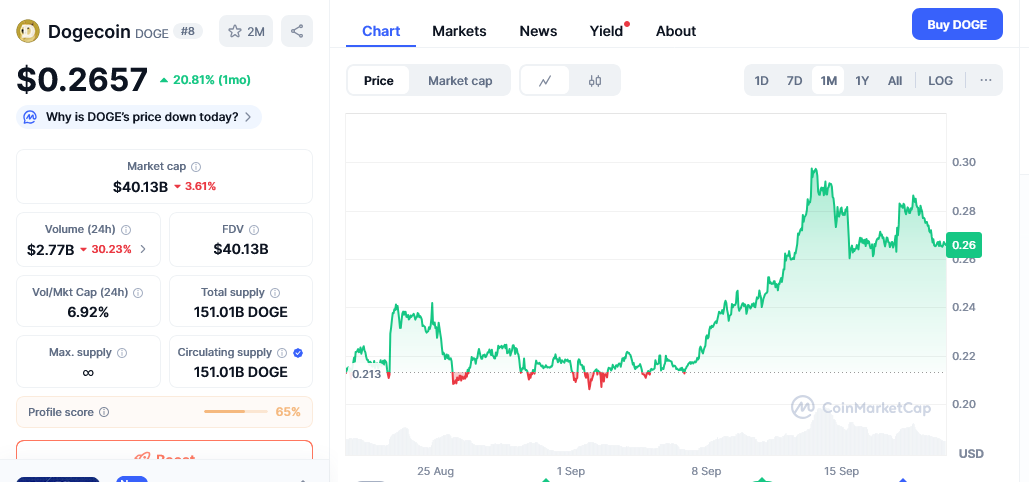Click the 20.81% (1mo) change text
The height and width of the screenshot is (482, 1029).
point(211,80)
